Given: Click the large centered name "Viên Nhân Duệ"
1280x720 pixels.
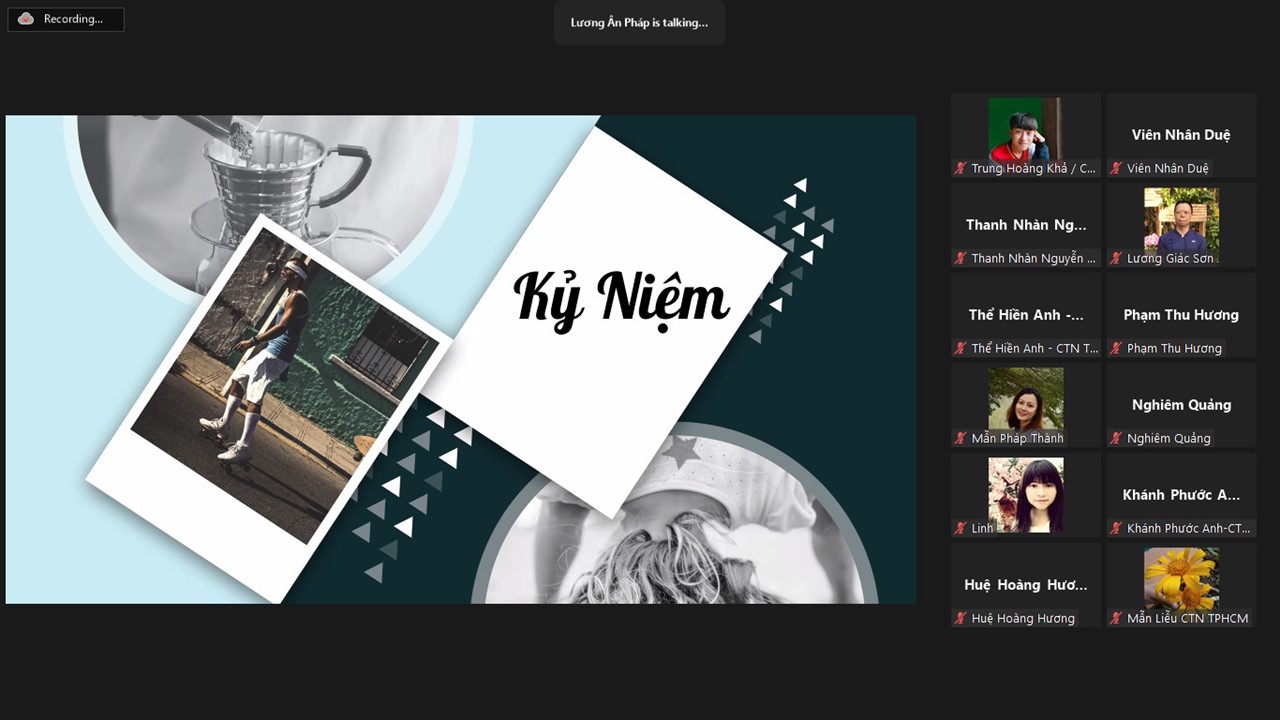Looking at the screenshot, I should click(1181, 135).
